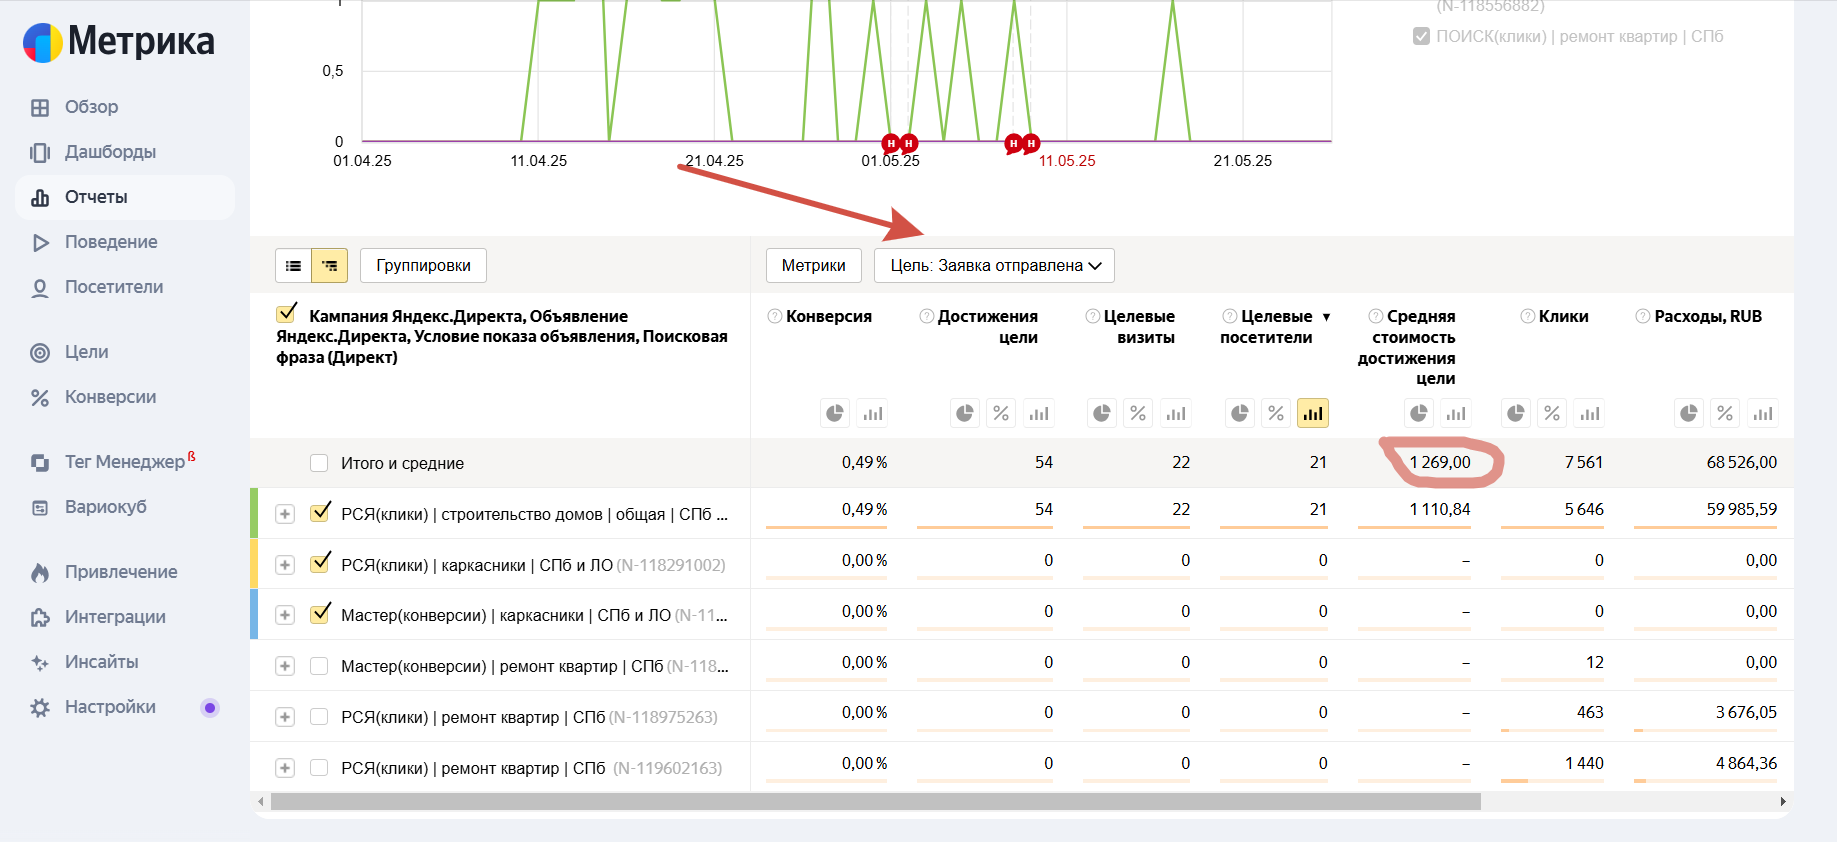Sort by Расходы, RUB header
Screen dimensions: 1837x842
pos(1708,316)
